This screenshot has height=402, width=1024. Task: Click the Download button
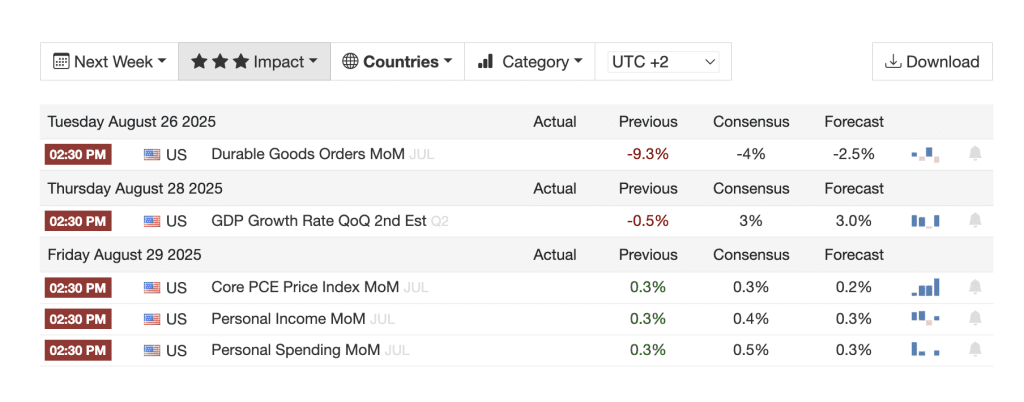tap(932, 62)
